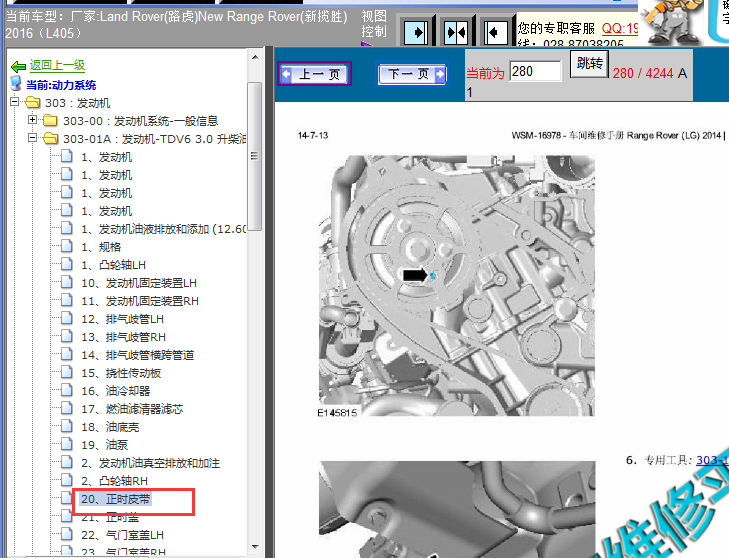
Task: Click document icon beside 19、油泵
Action: pyautogui.click(x=67, y=444)
